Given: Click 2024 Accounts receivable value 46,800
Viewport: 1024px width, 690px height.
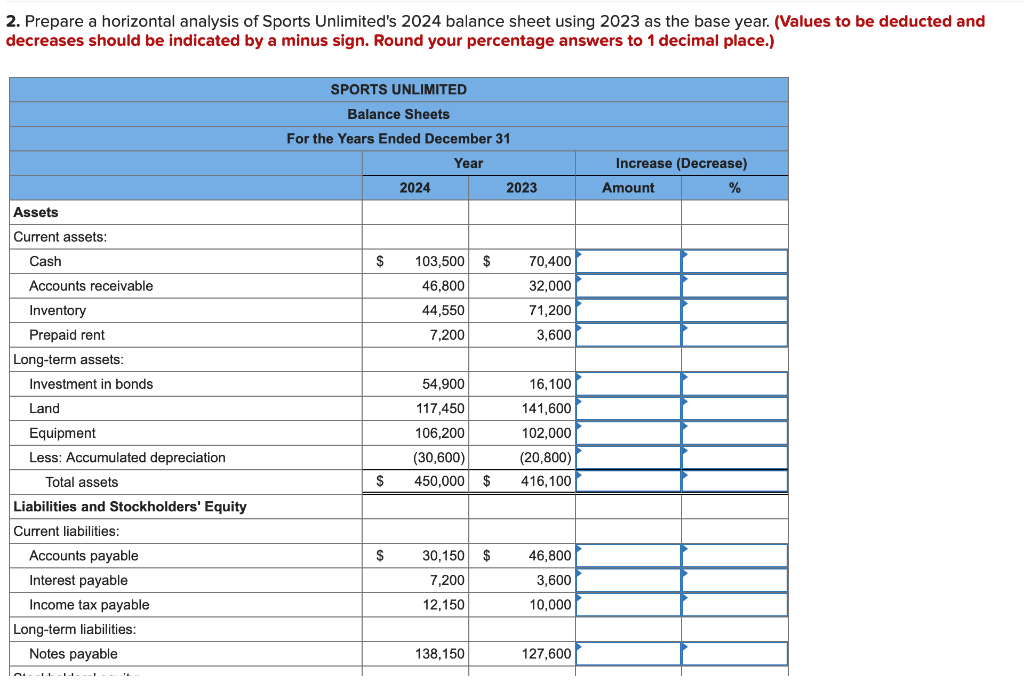Looking at the screenshot, I should click(443, 286).
